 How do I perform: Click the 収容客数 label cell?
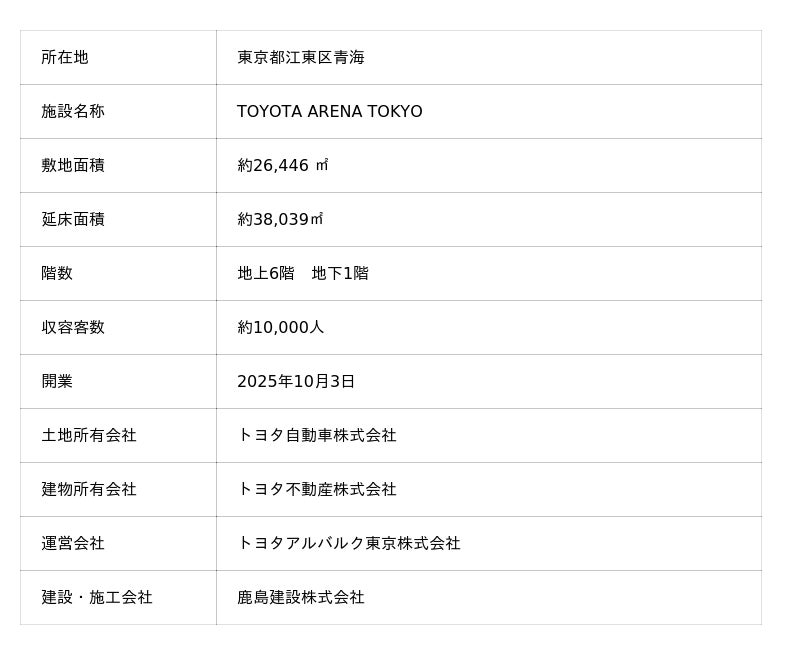pos(73,328)
